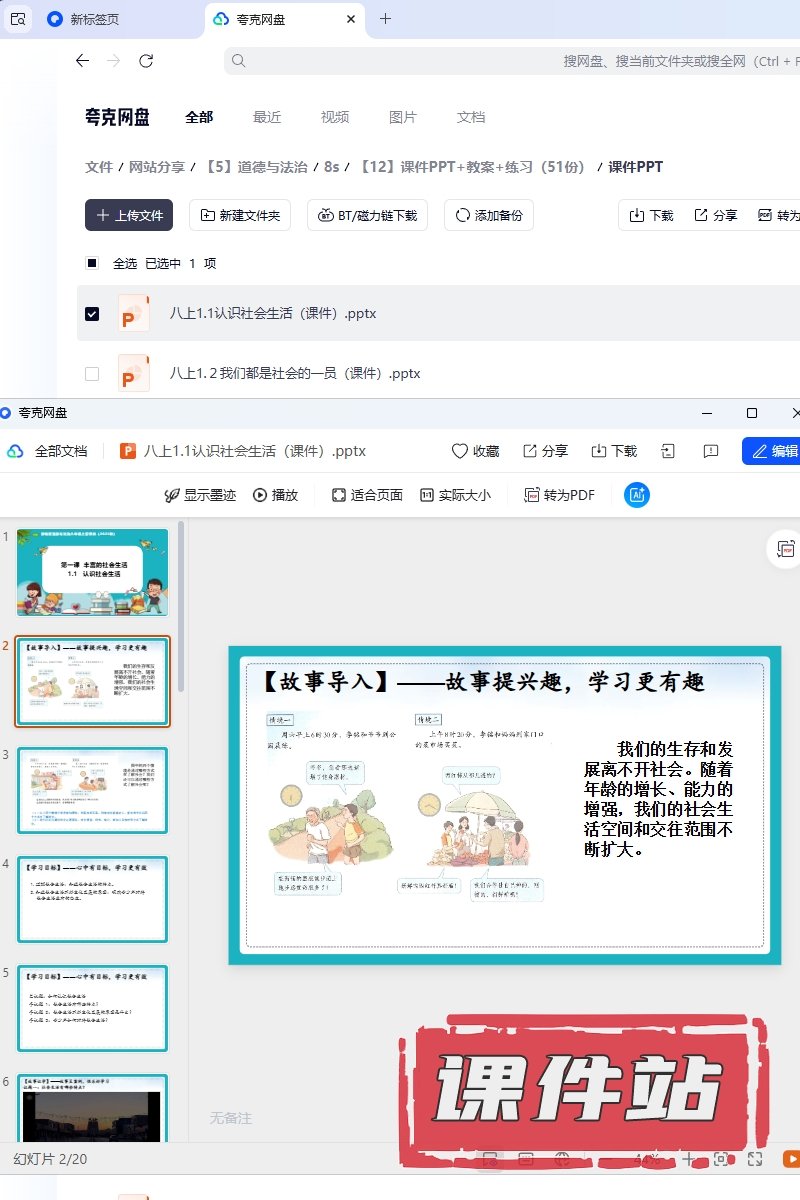
Task: Click the 上传文件 button
Action: [x=129, y=215]
